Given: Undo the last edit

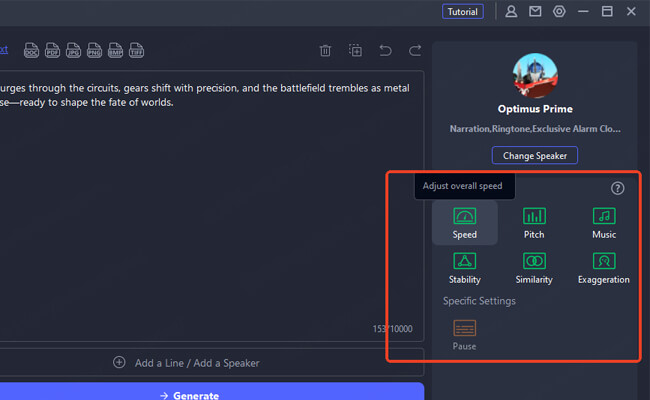Looking at the screenshot, I should coord(385,50).
